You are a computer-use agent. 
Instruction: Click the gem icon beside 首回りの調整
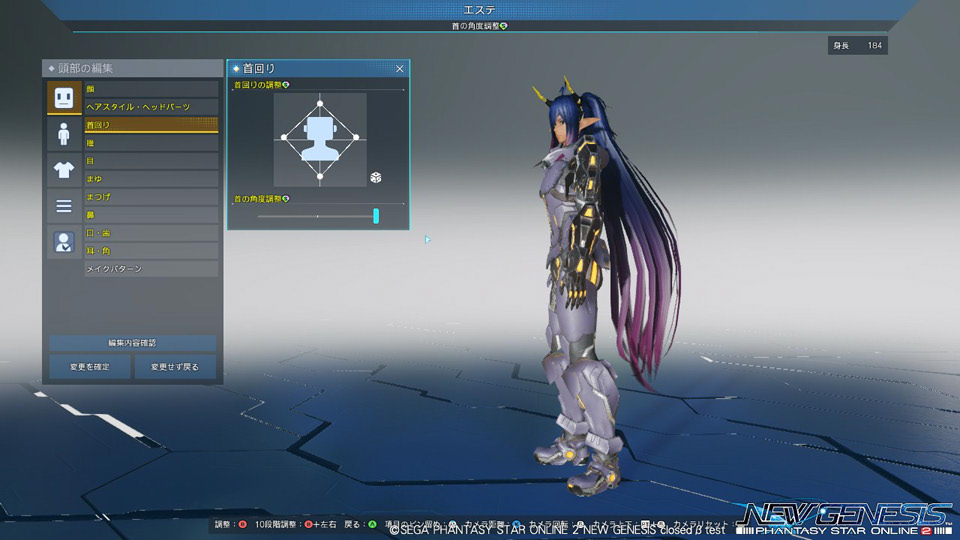[x=287, y=86]
